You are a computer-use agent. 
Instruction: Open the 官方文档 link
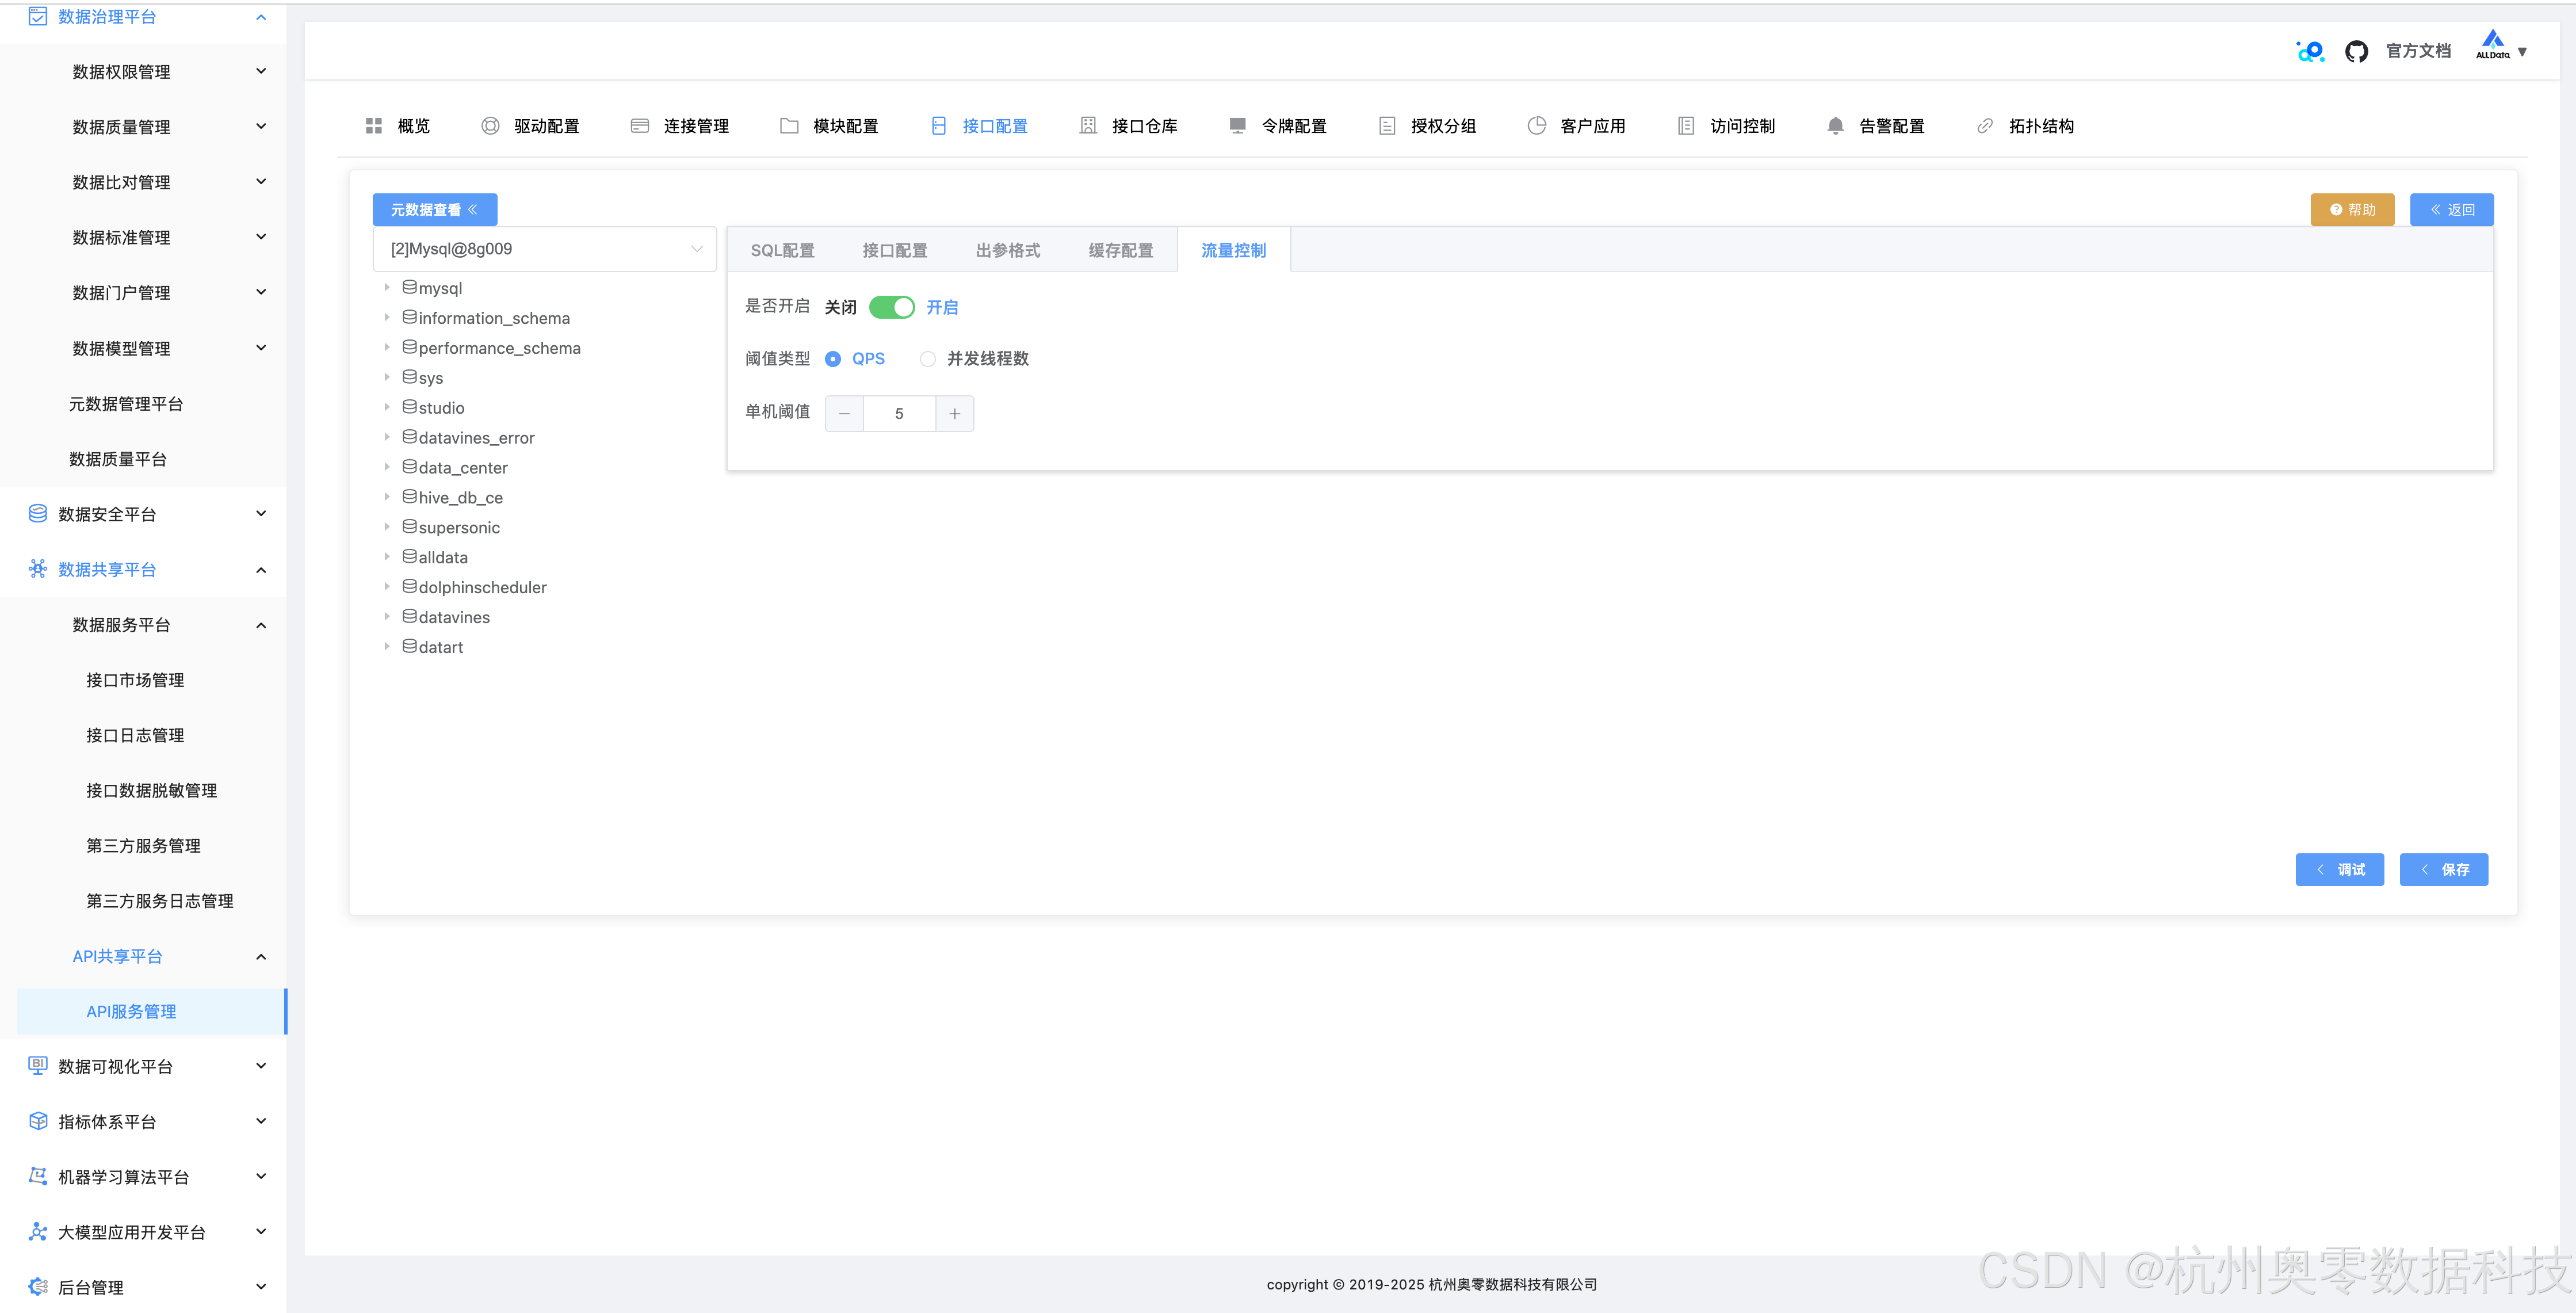(x=2418, y=51)
